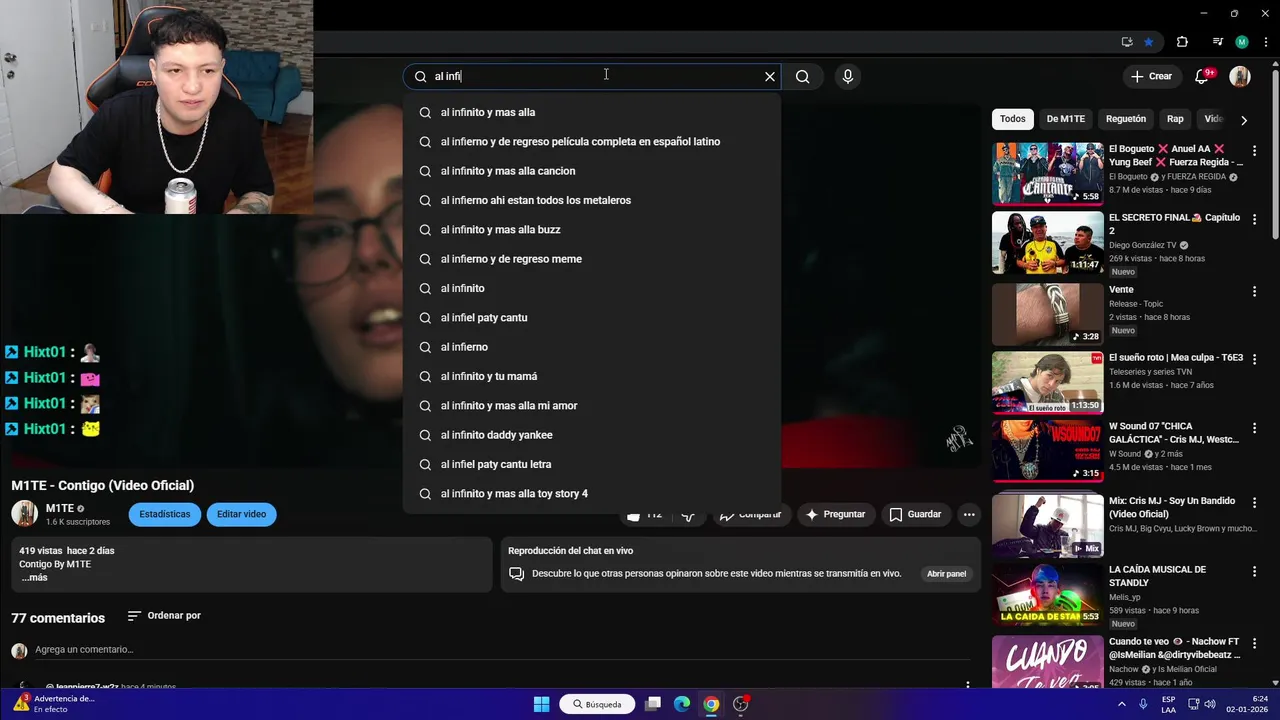Open Chrome media controls icon

coord(1217,42)
